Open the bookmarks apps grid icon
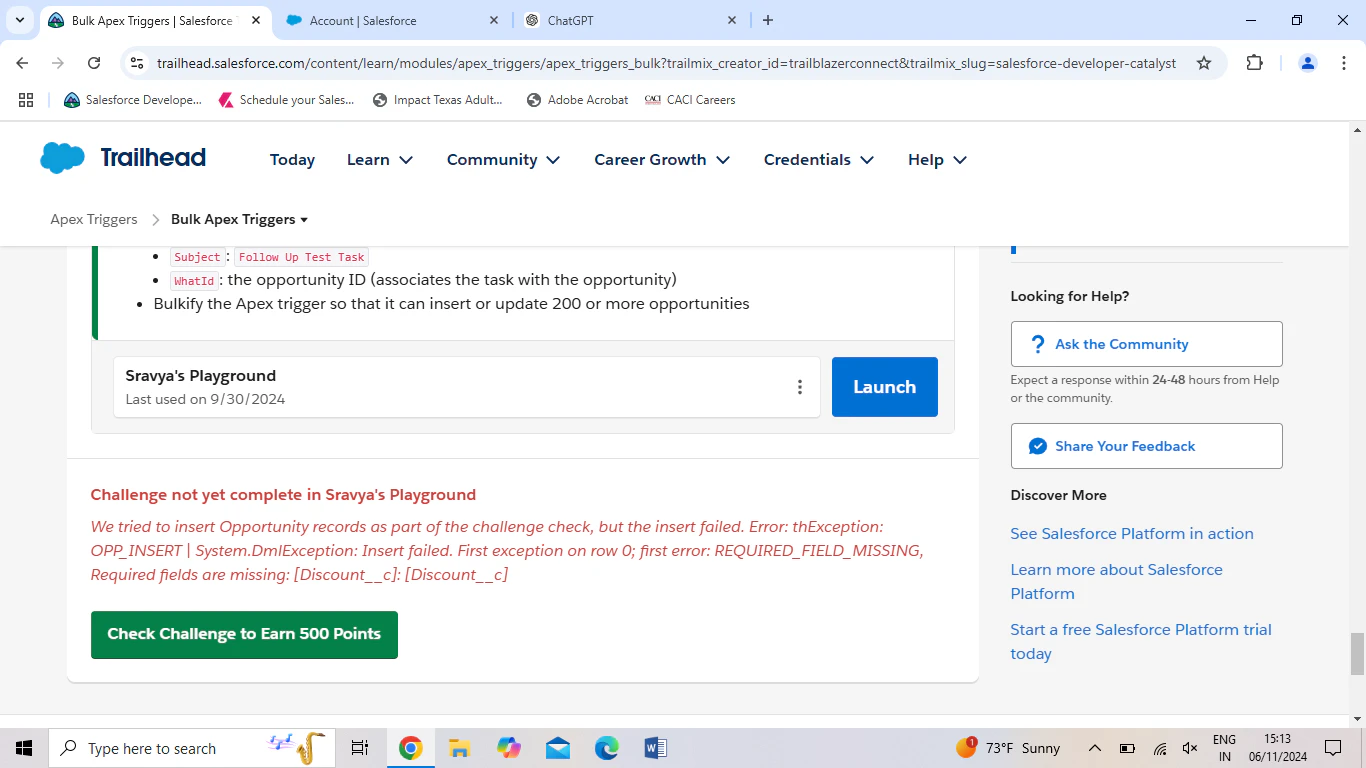1366x768 pixels. point(26,100)
